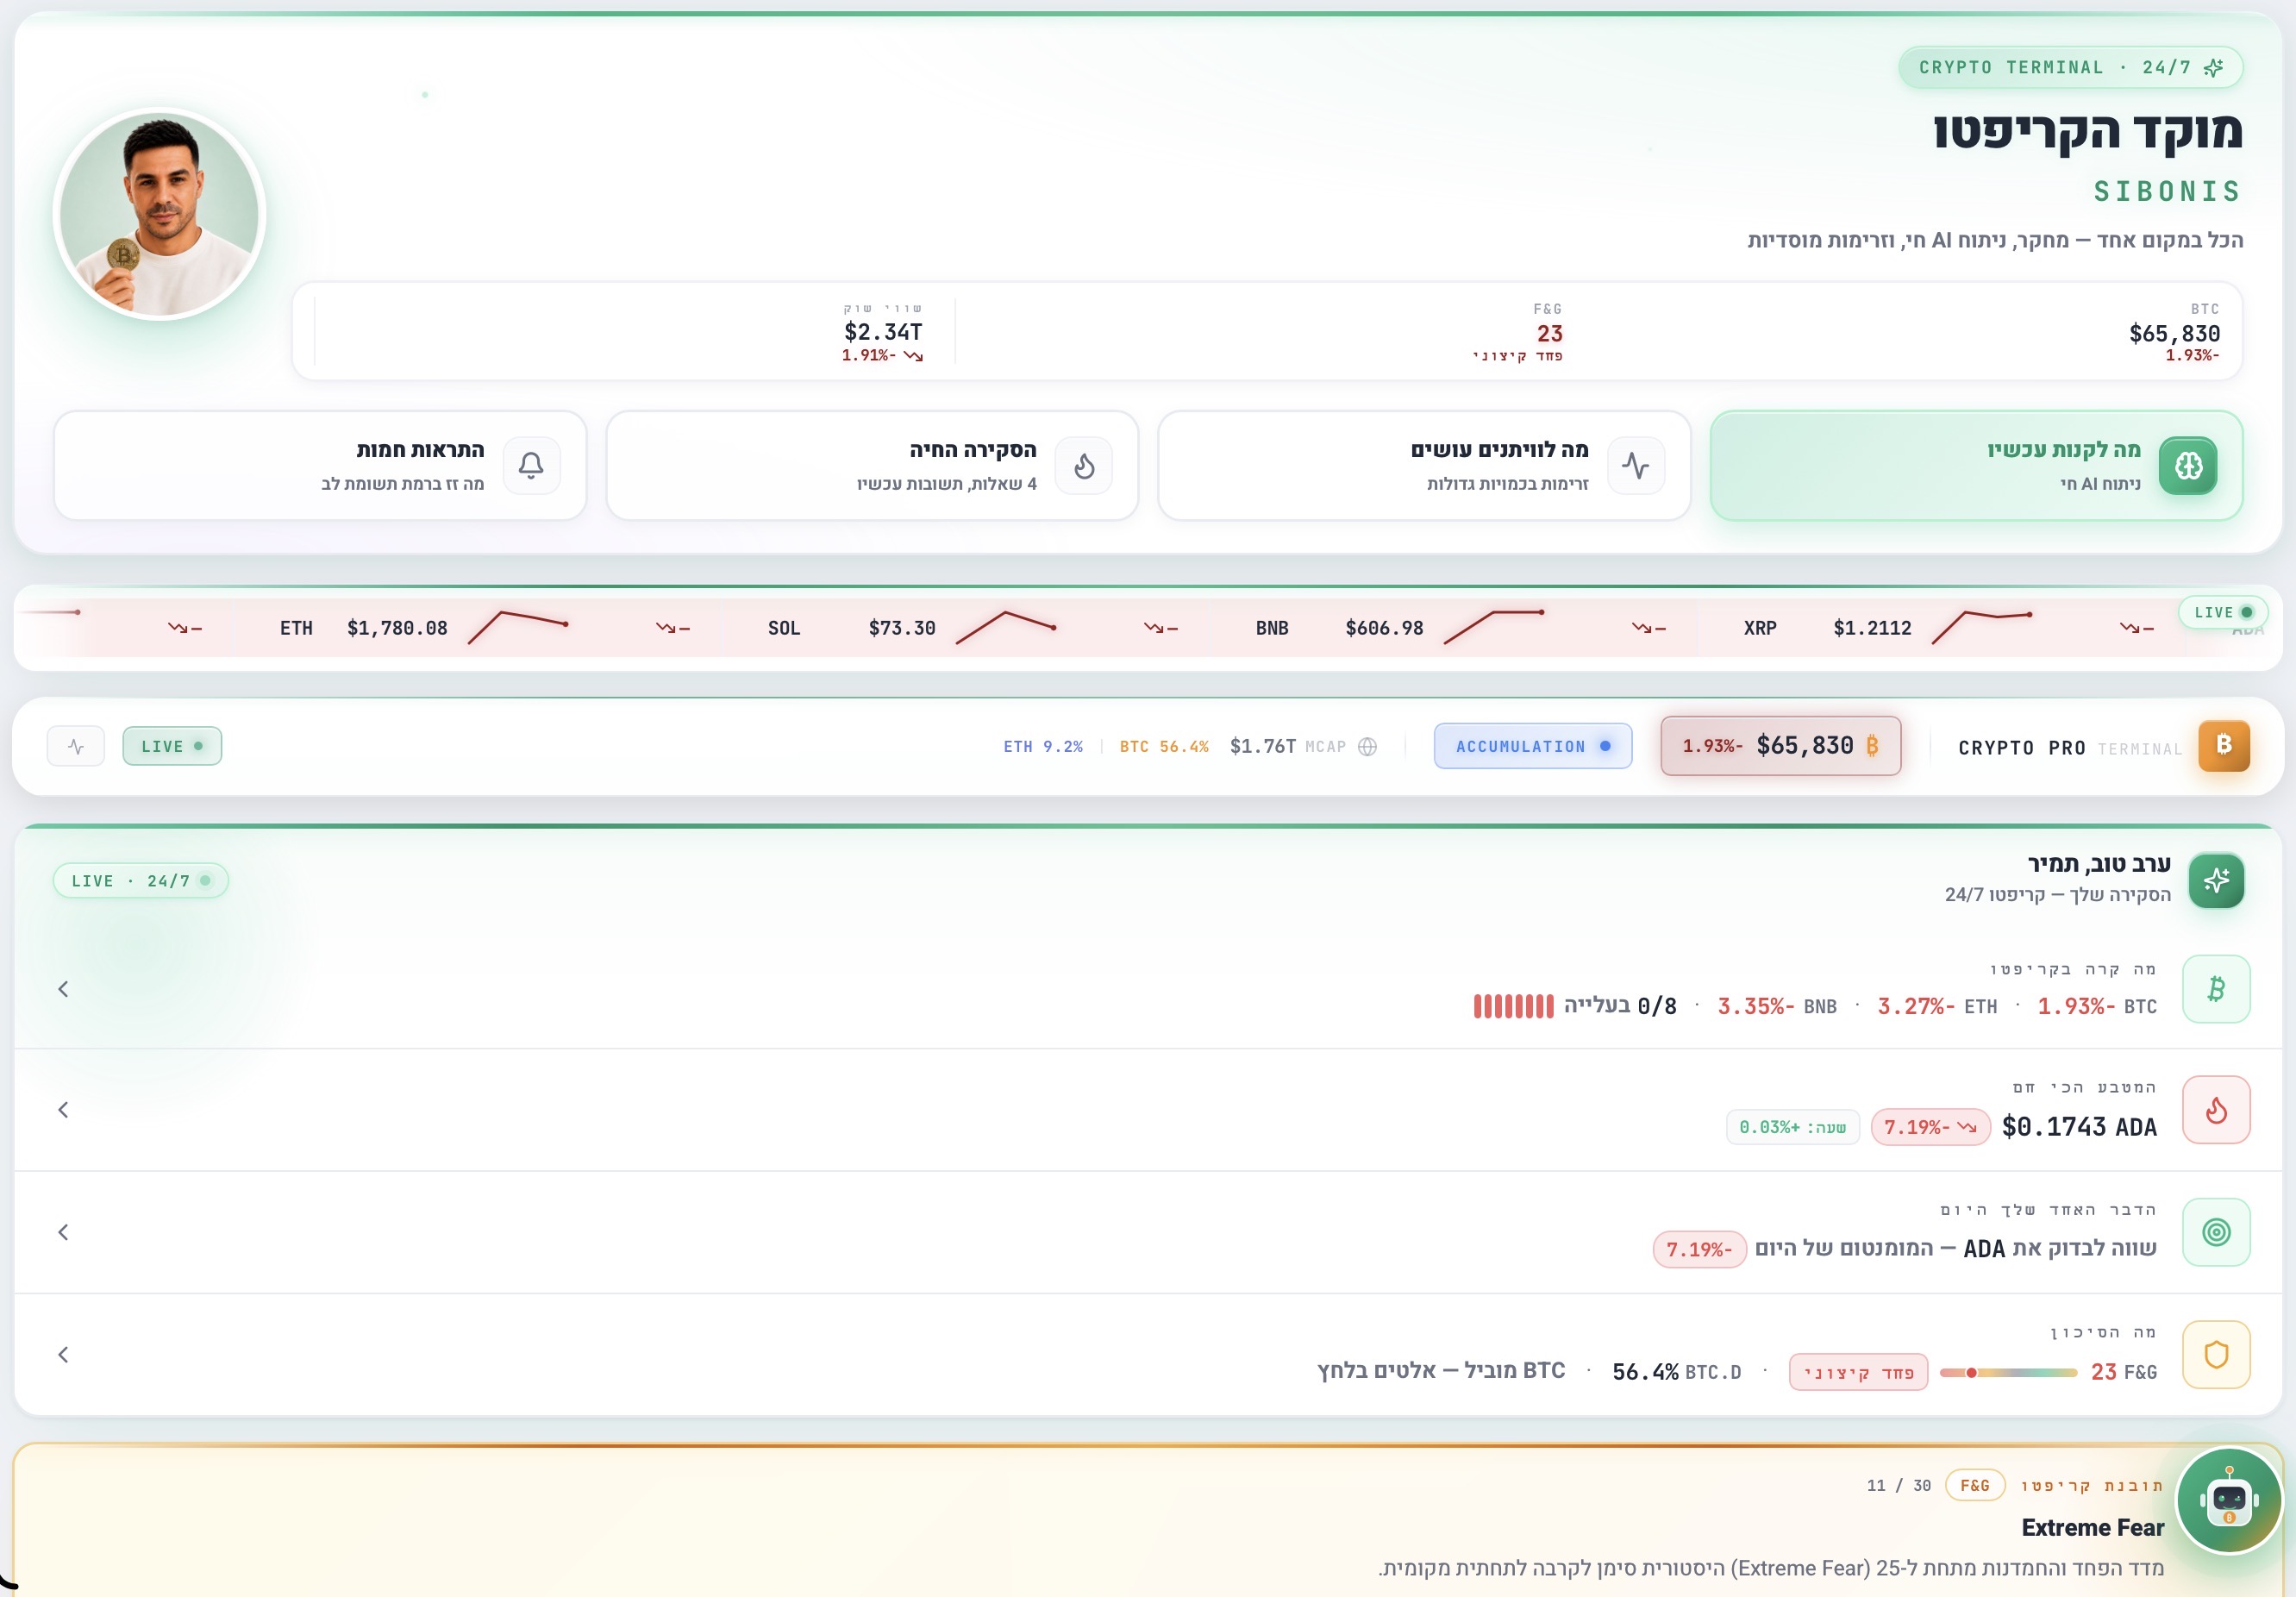Click the shield risk icon
The image size is (2296, 1597).
[x=2216, y=1354]
